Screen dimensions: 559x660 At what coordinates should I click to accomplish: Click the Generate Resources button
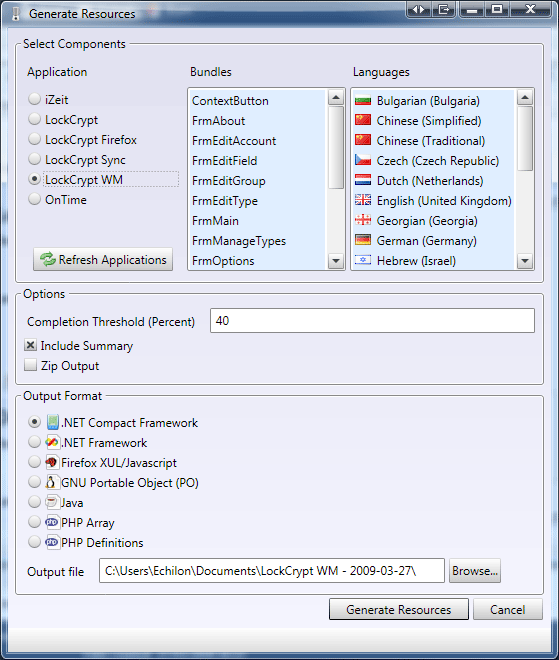tap(399, 609)
